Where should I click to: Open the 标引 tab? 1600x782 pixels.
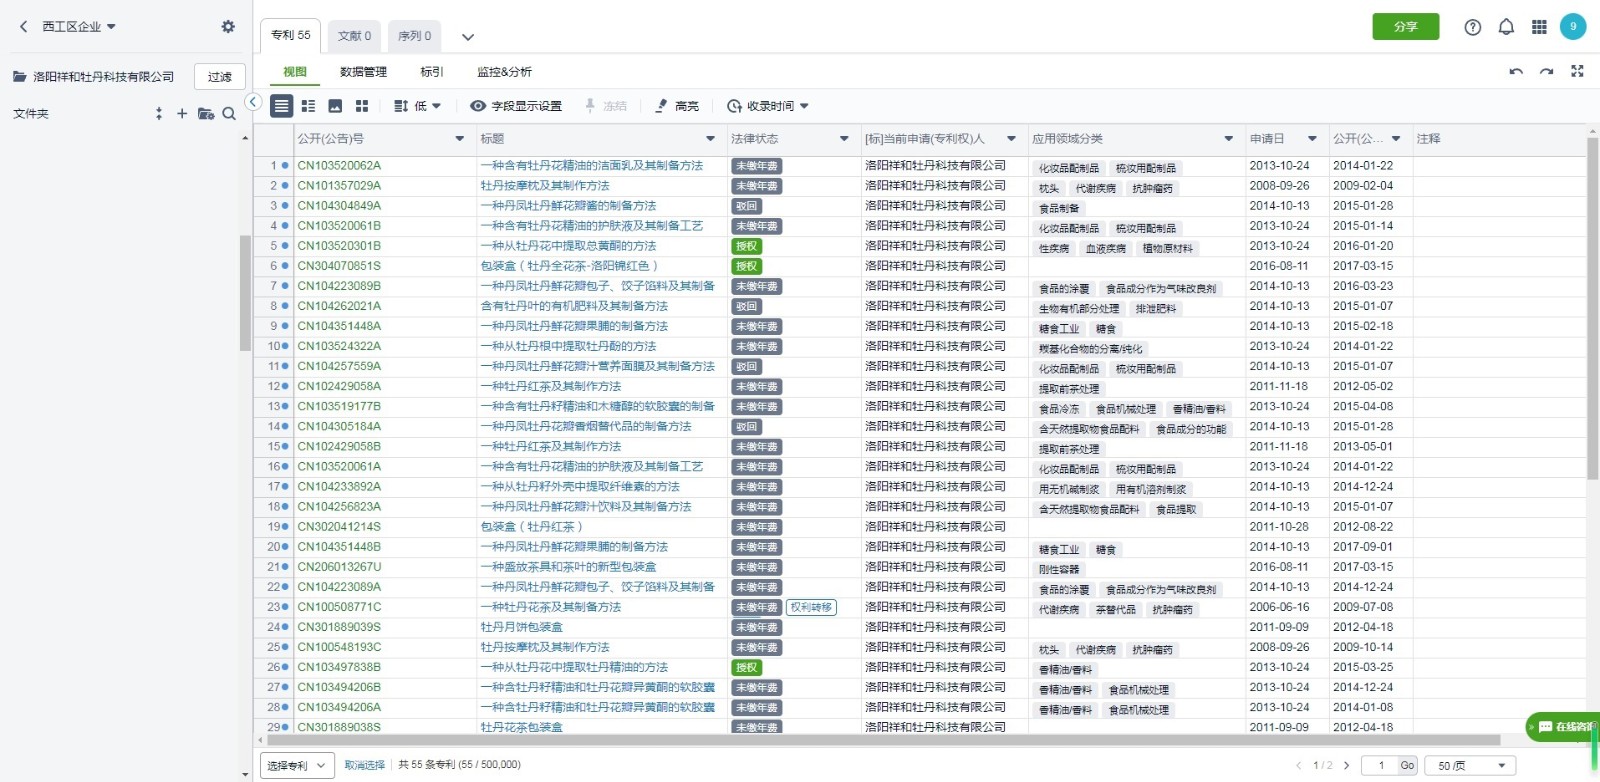(431, 72)
